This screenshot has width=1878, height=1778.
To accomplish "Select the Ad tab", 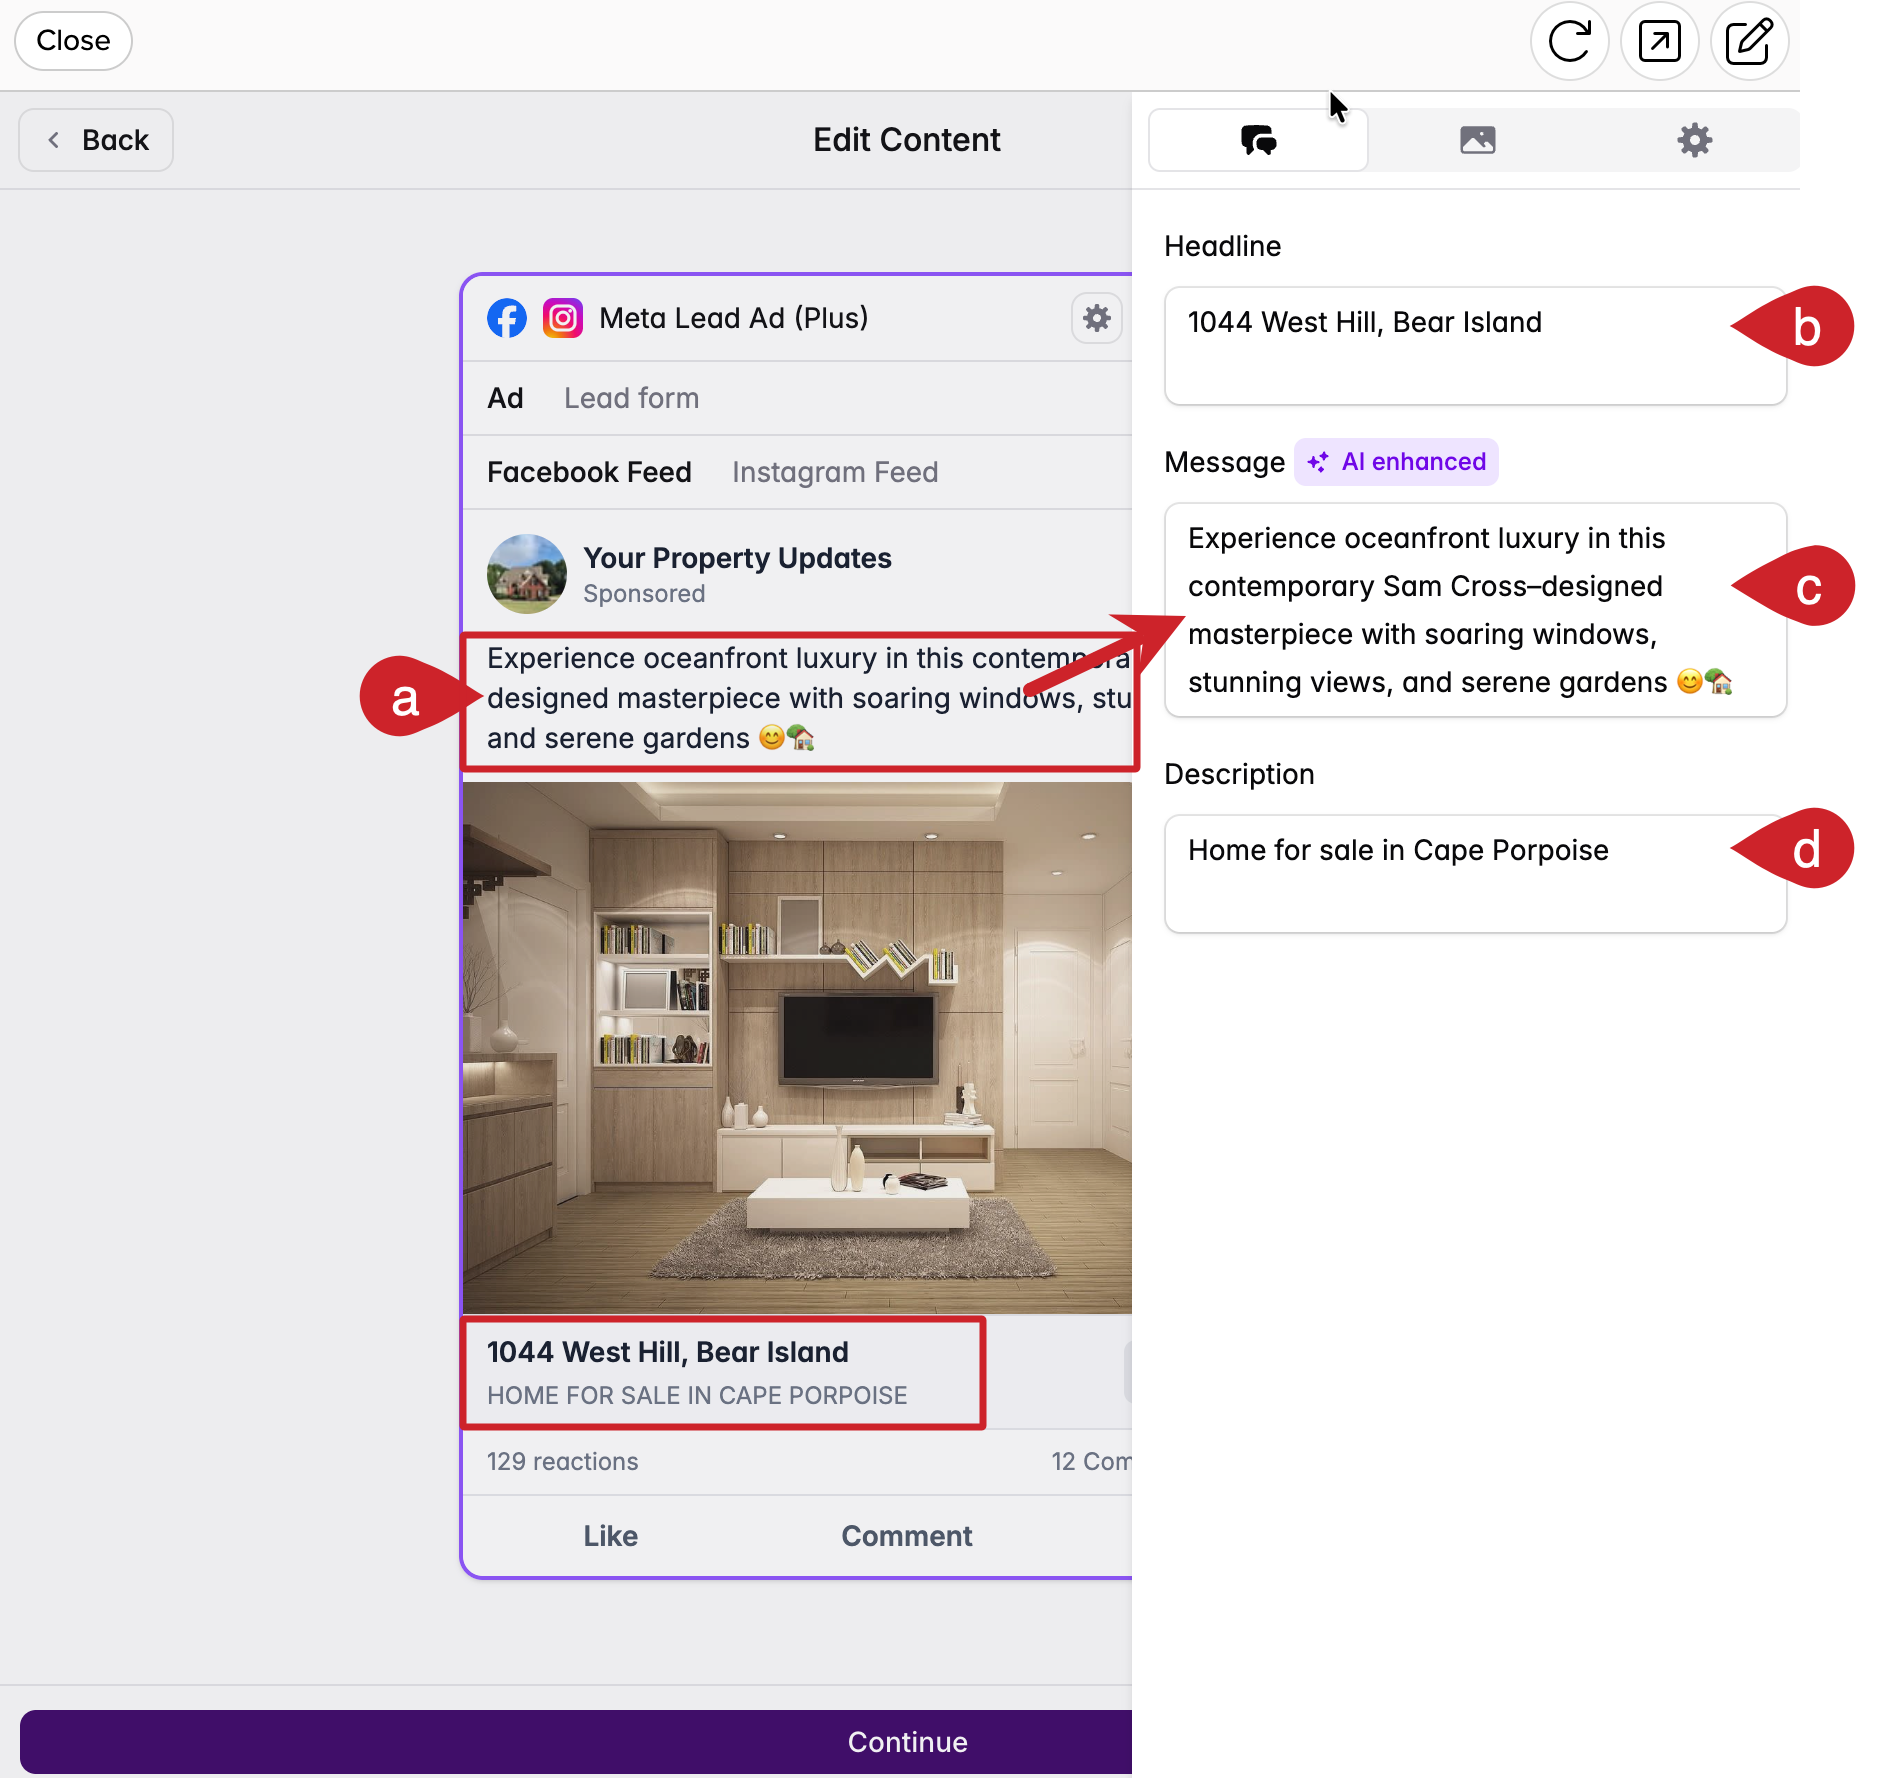I will coord(505,398).
